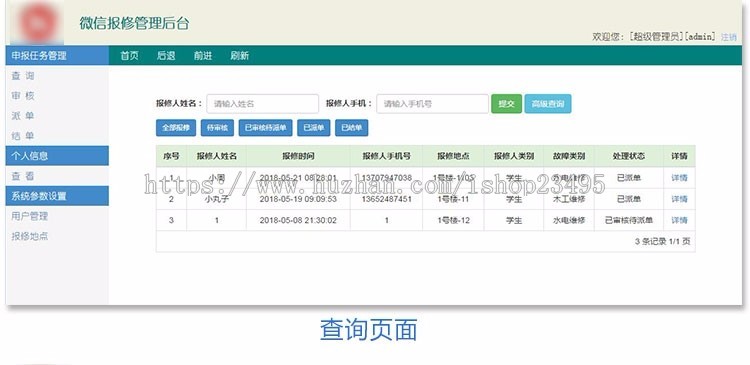Image resolution: width=750 pixels, height=365 pixels.
Task: Open 用户管理 in the sidebar
Action: click(30, 216)
